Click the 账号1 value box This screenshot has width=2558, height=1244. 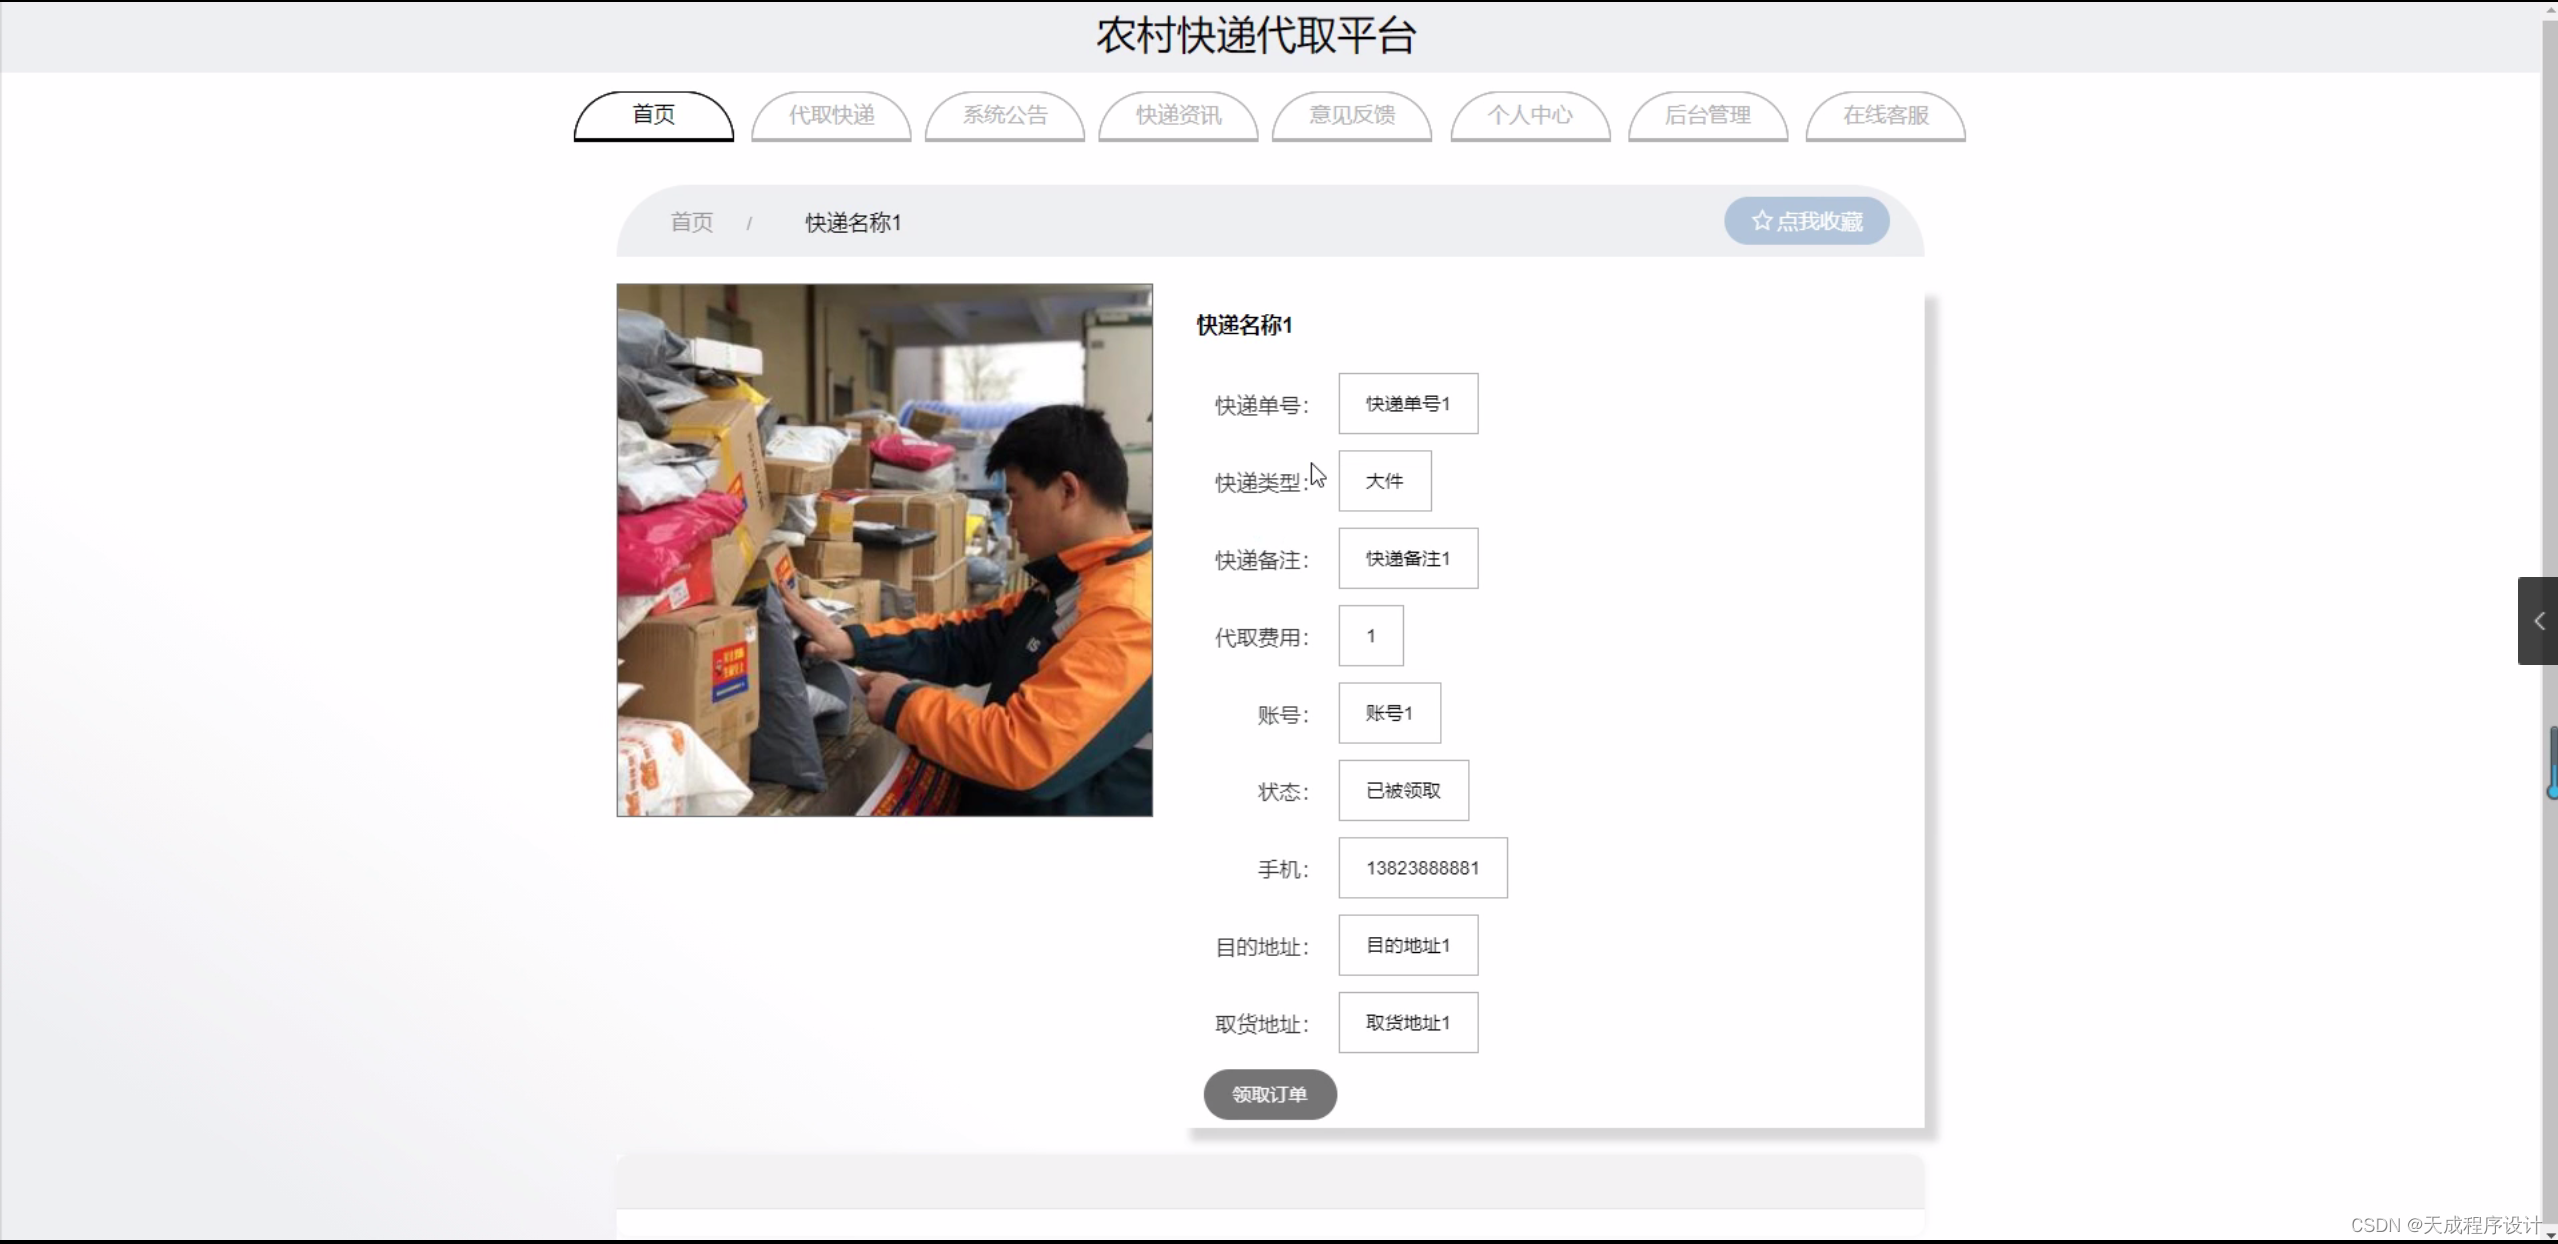click(1390, 713)
